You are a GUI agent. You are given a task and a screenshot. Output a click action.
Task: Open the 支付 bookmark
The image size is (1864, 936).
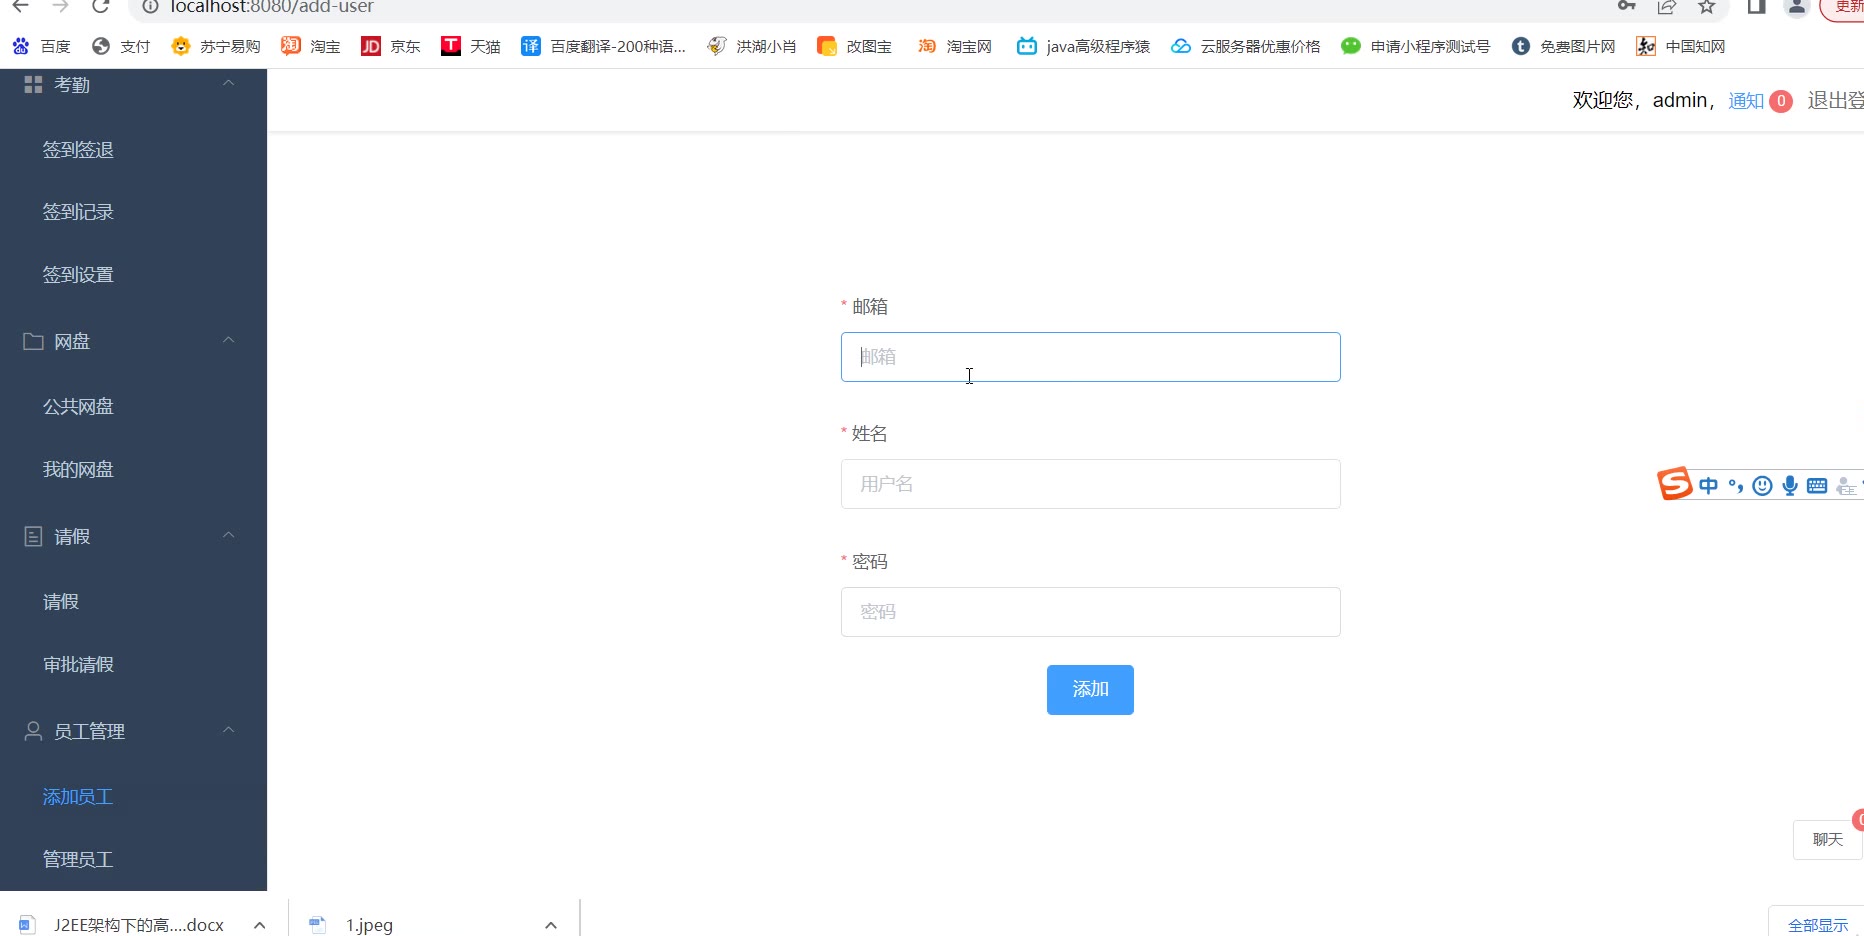tap(120, 46)
